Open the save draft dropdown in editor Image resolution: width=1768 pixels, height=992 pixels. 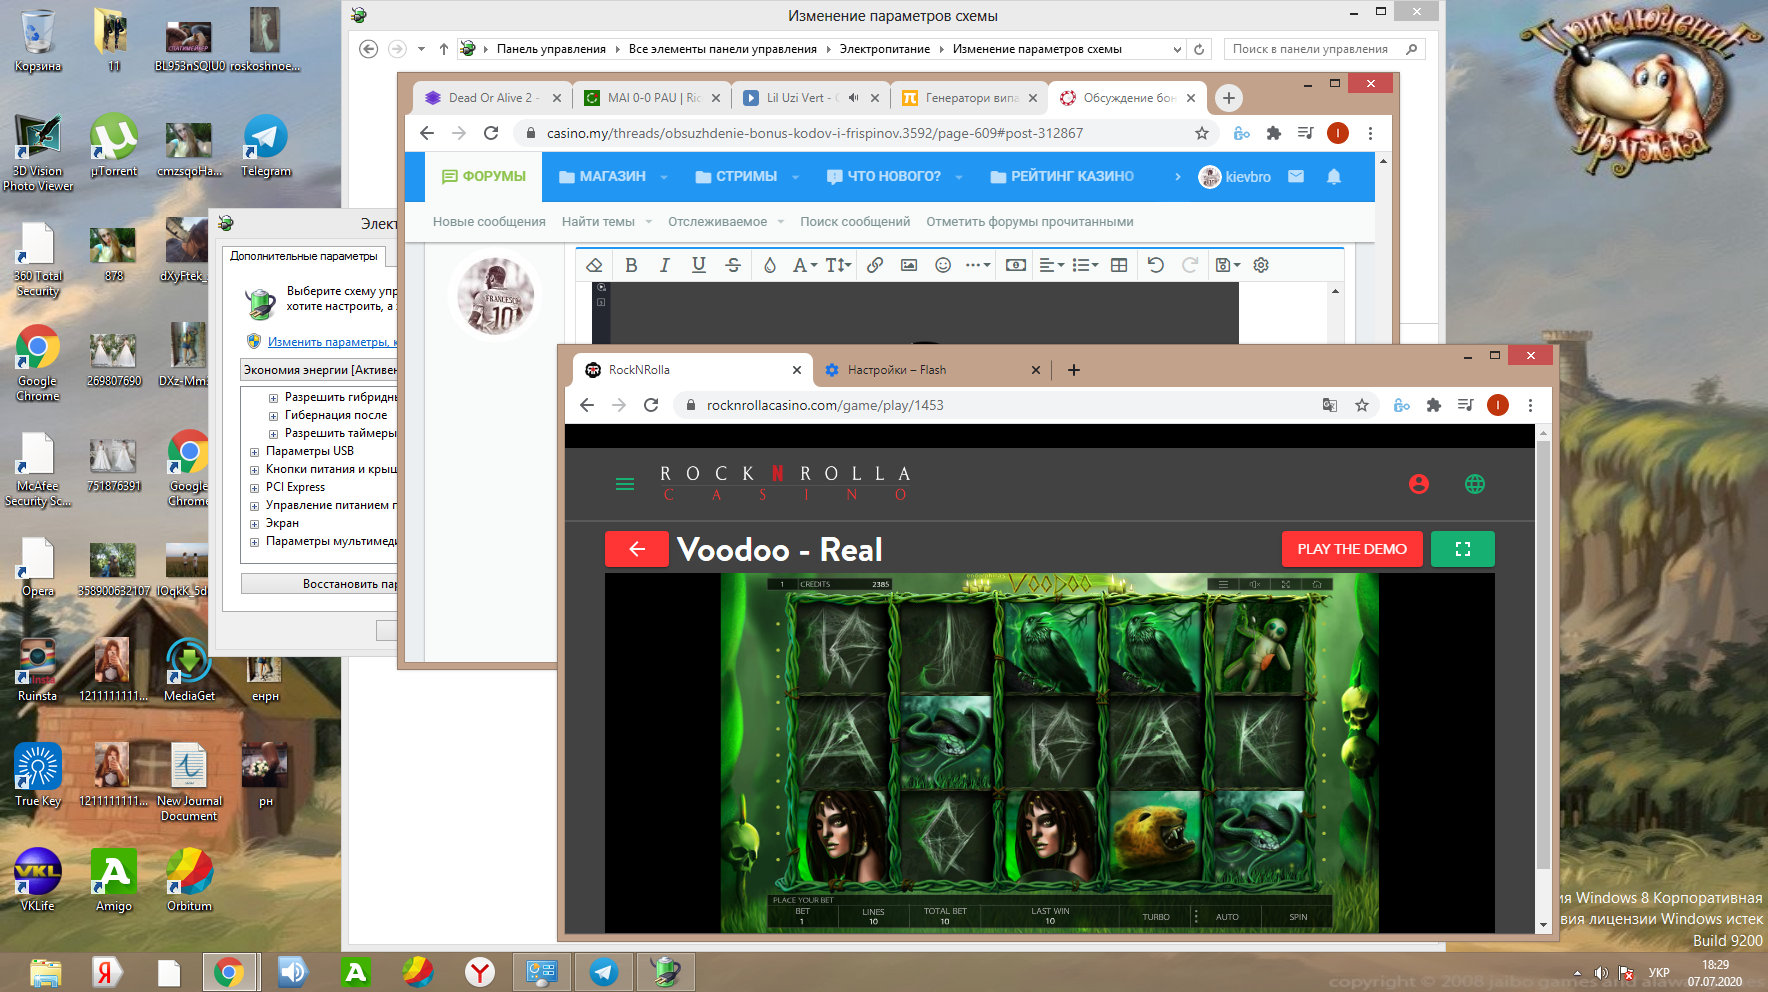(1228, 265)
